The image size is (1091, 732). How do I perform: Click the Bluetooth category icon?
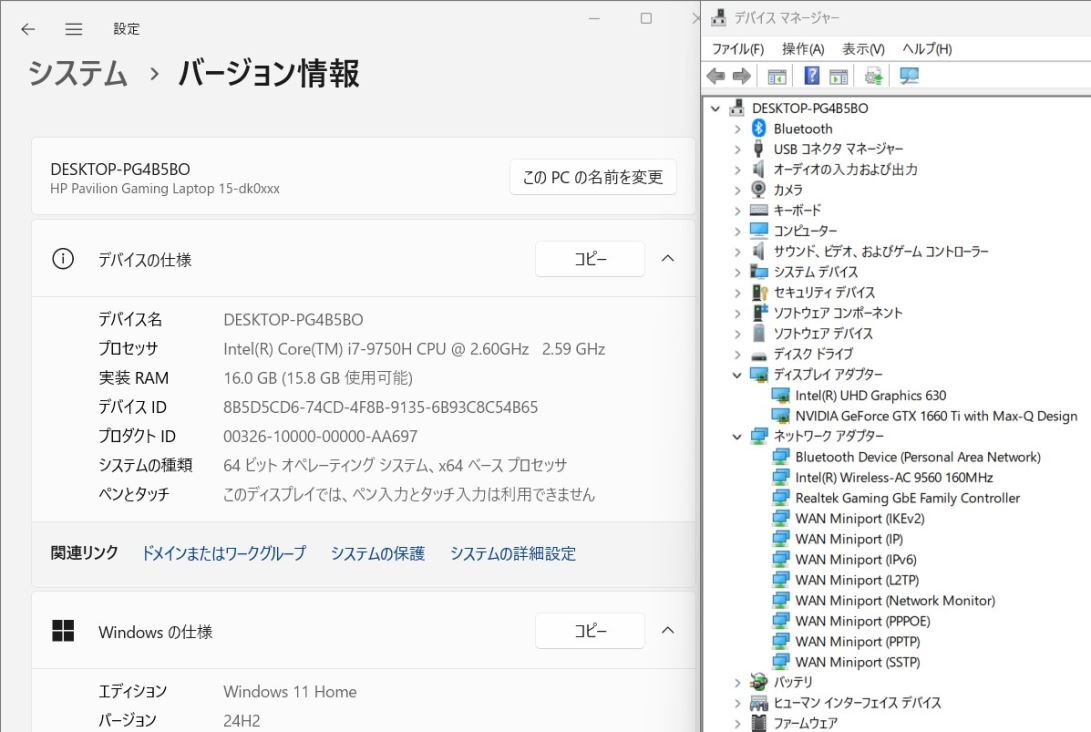(759, 128)
